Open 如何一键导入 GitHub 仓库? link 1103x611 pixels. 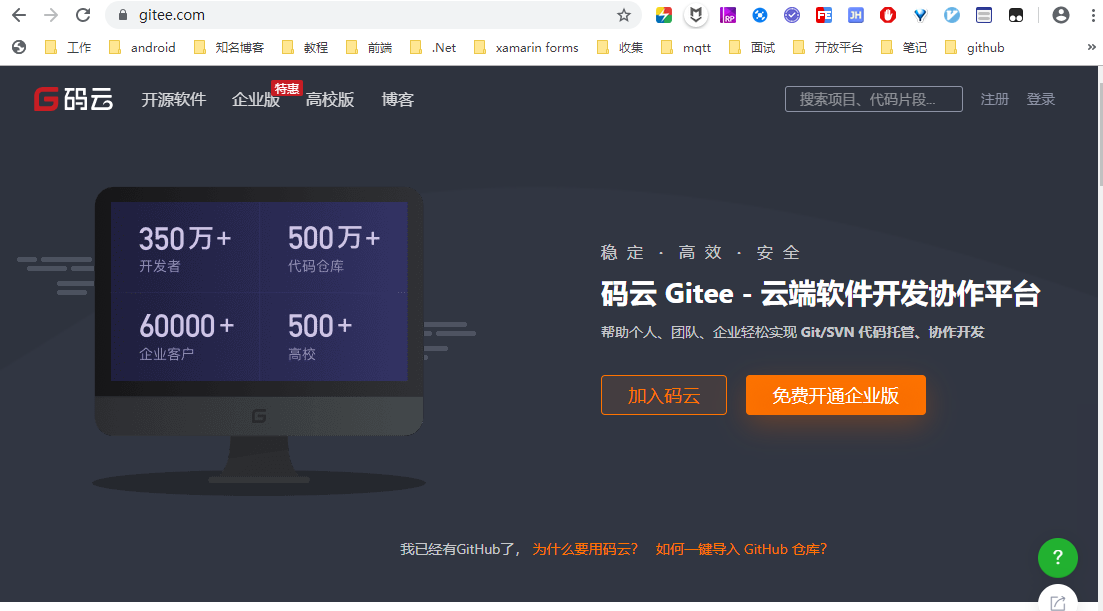pyautogui.click(x=741, y=549)
